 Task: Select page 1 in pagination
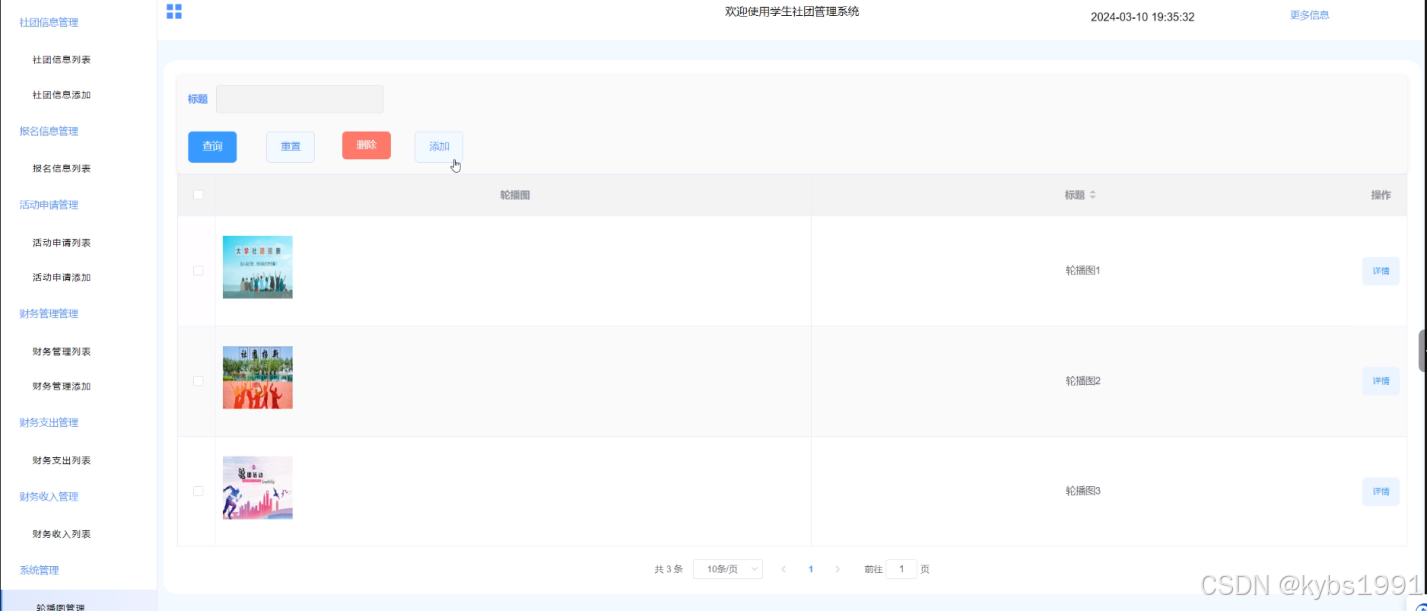[x=810, y=569]
